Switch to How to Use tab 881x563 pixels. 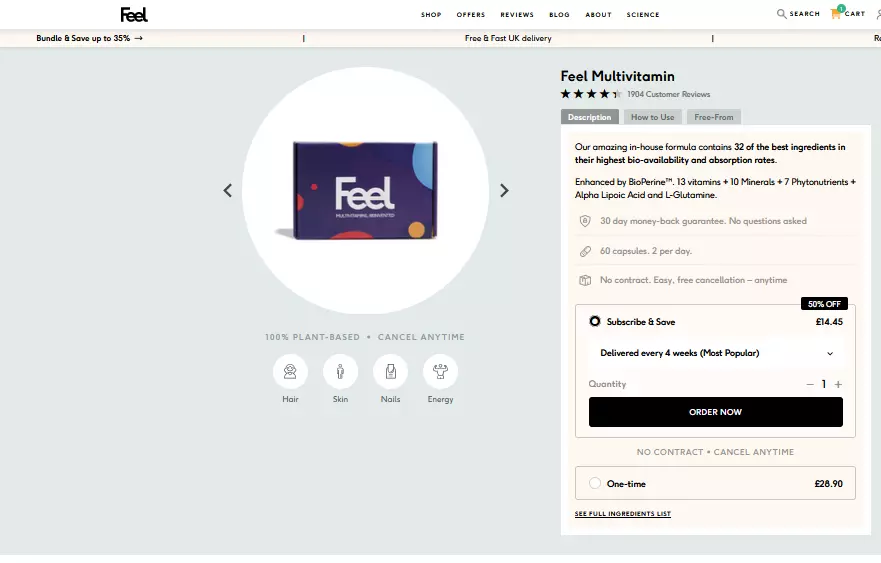click(x=652, y=117)
